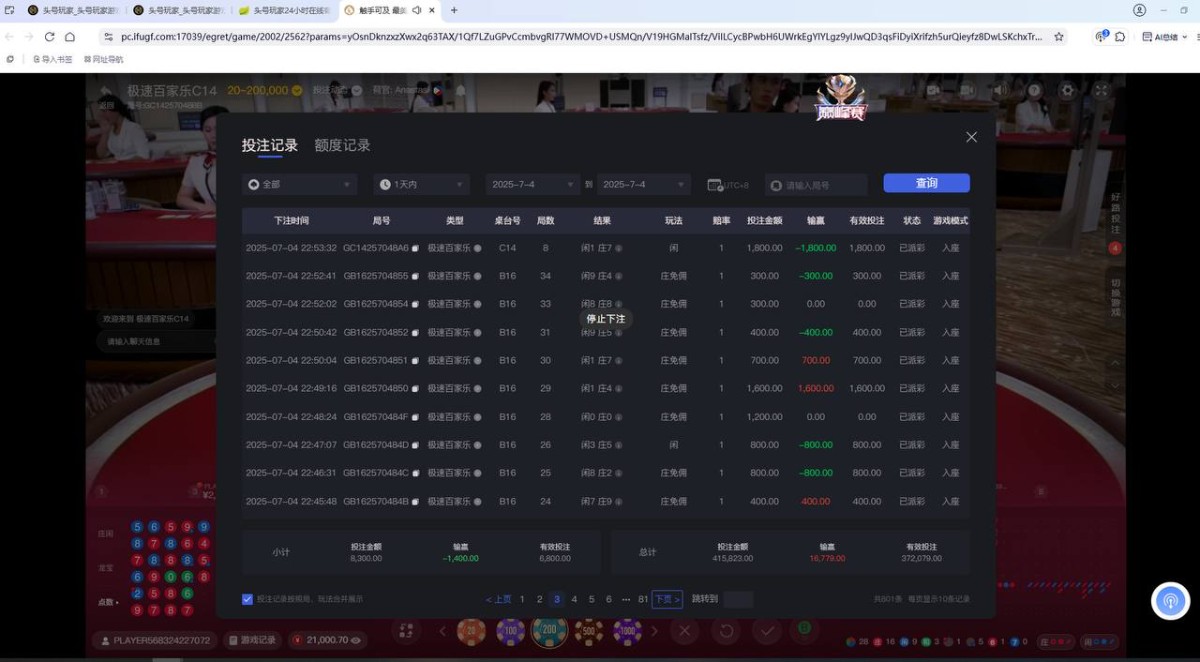
Task: Click the cancel bets X icon
Action: coord(684,631)
